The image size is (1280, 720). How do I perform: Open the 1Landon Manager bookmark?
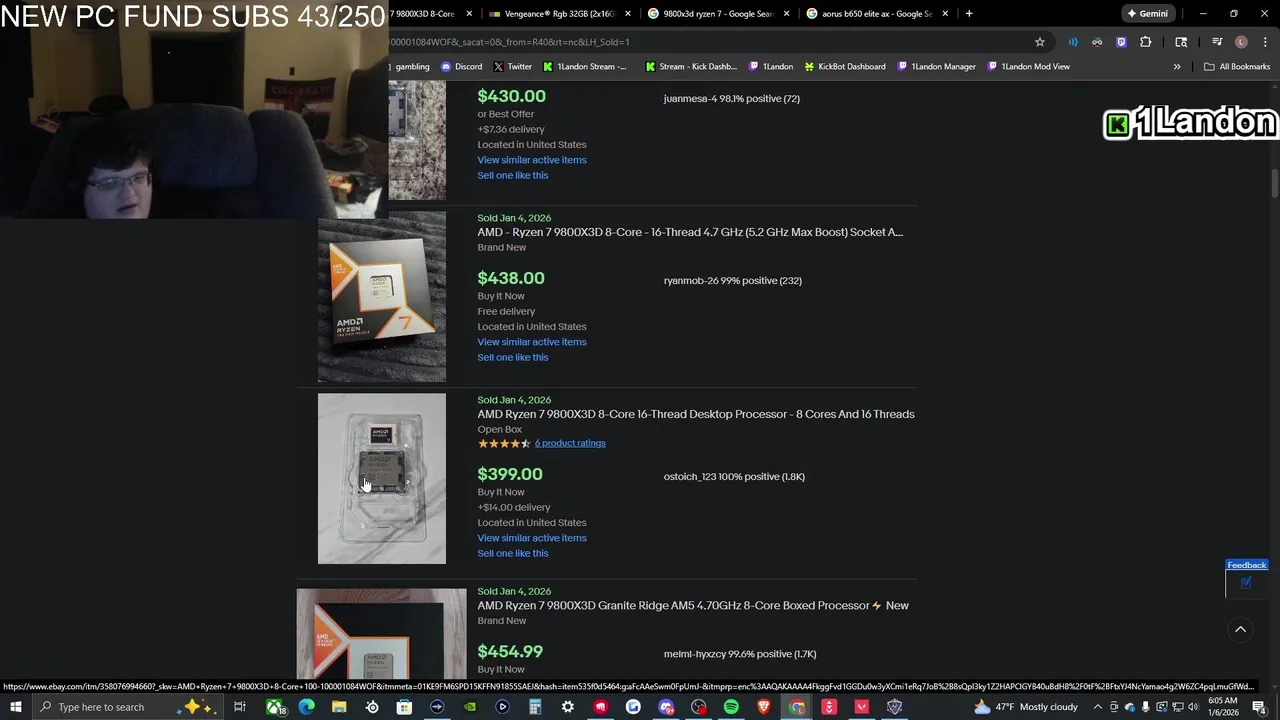click(936, 66)
